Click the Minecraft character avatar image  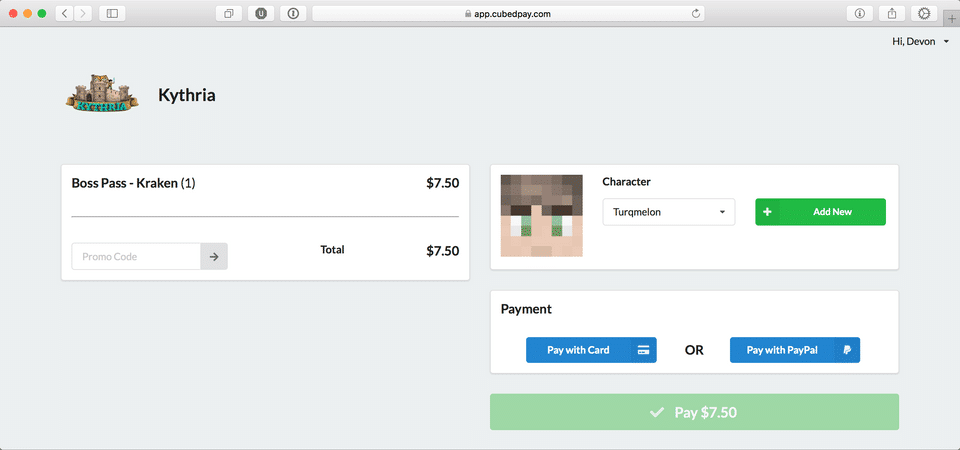(x=542, y=216)
